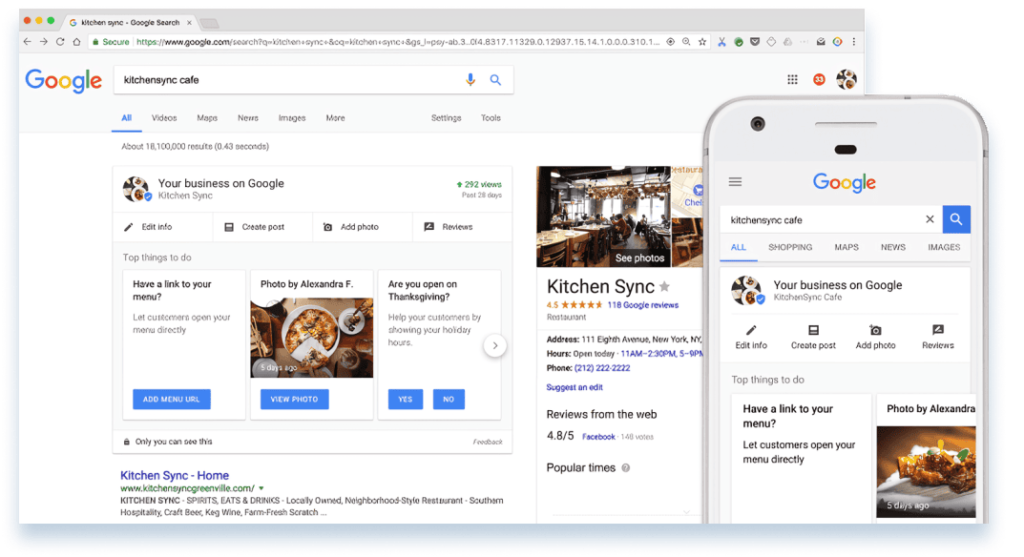1024x557 pixels.
Task: Click the browser back arrow
Action: 27,41
